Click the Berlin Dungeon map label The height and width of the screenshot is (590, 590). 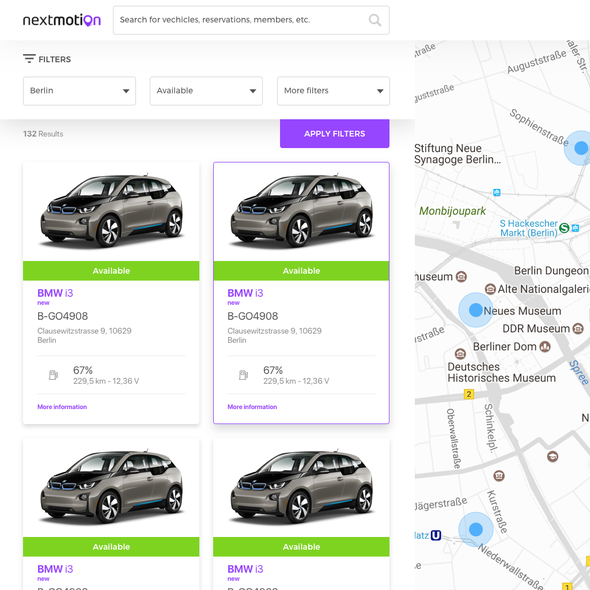pos(551,271)
